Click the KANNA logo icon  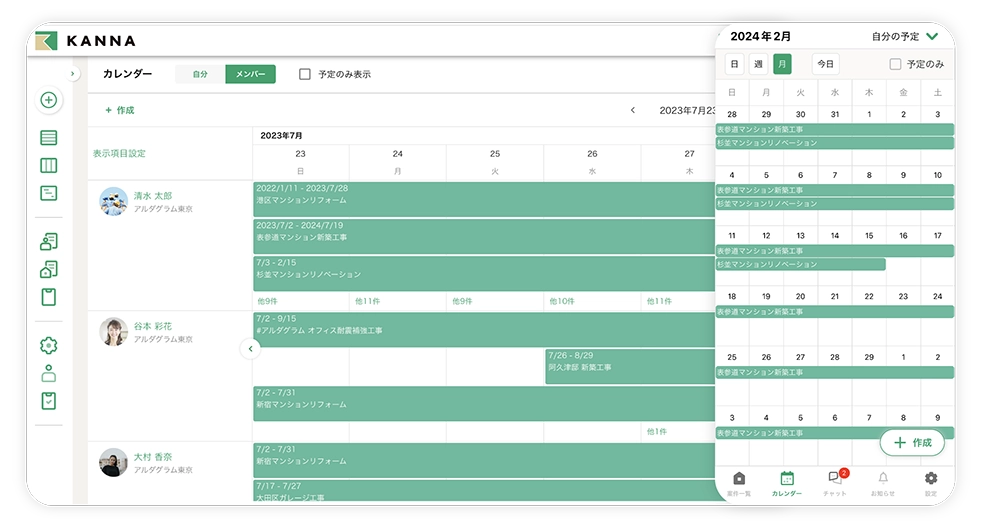click(x=46, y=41)
